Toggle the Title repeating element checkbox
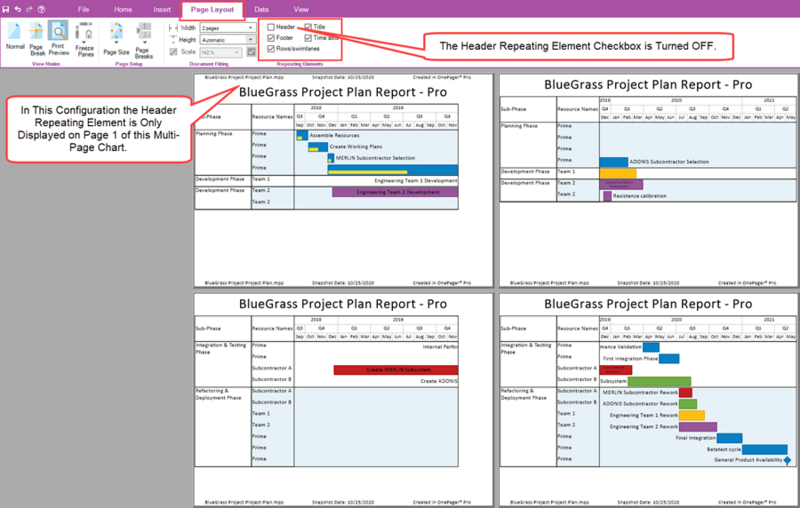The height and width of the screenshot is (508, 800). pyautogui.click(x=308, y=27)
